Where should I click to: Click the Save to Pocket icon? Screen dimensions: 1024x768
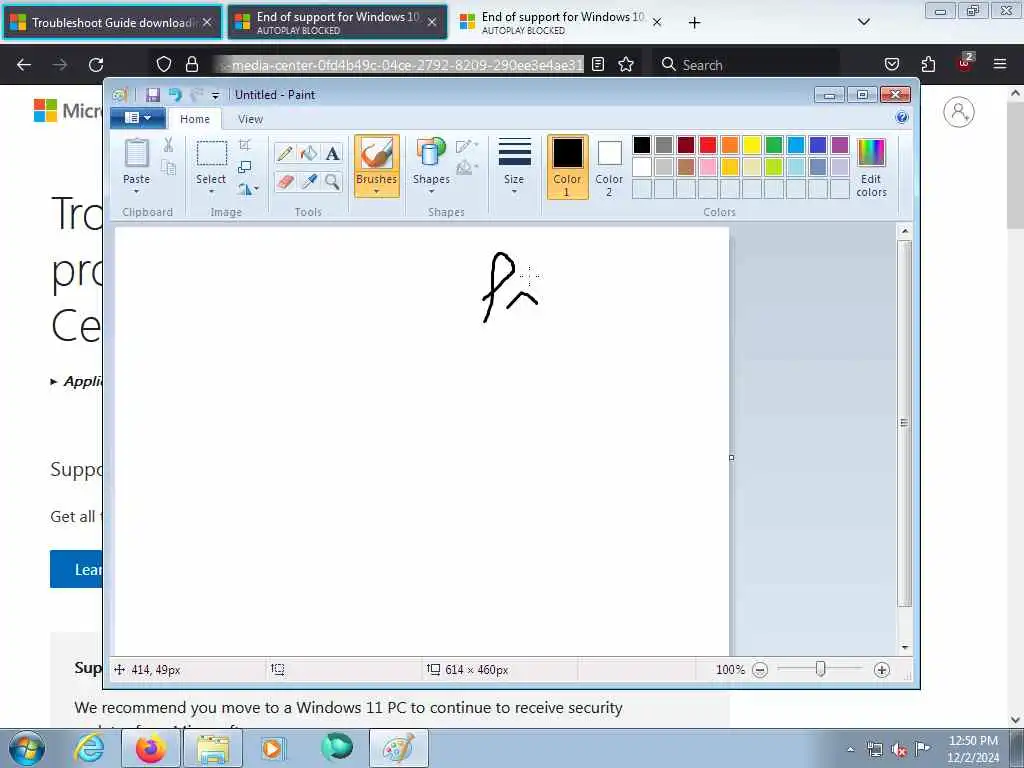(x=891, y=64)
